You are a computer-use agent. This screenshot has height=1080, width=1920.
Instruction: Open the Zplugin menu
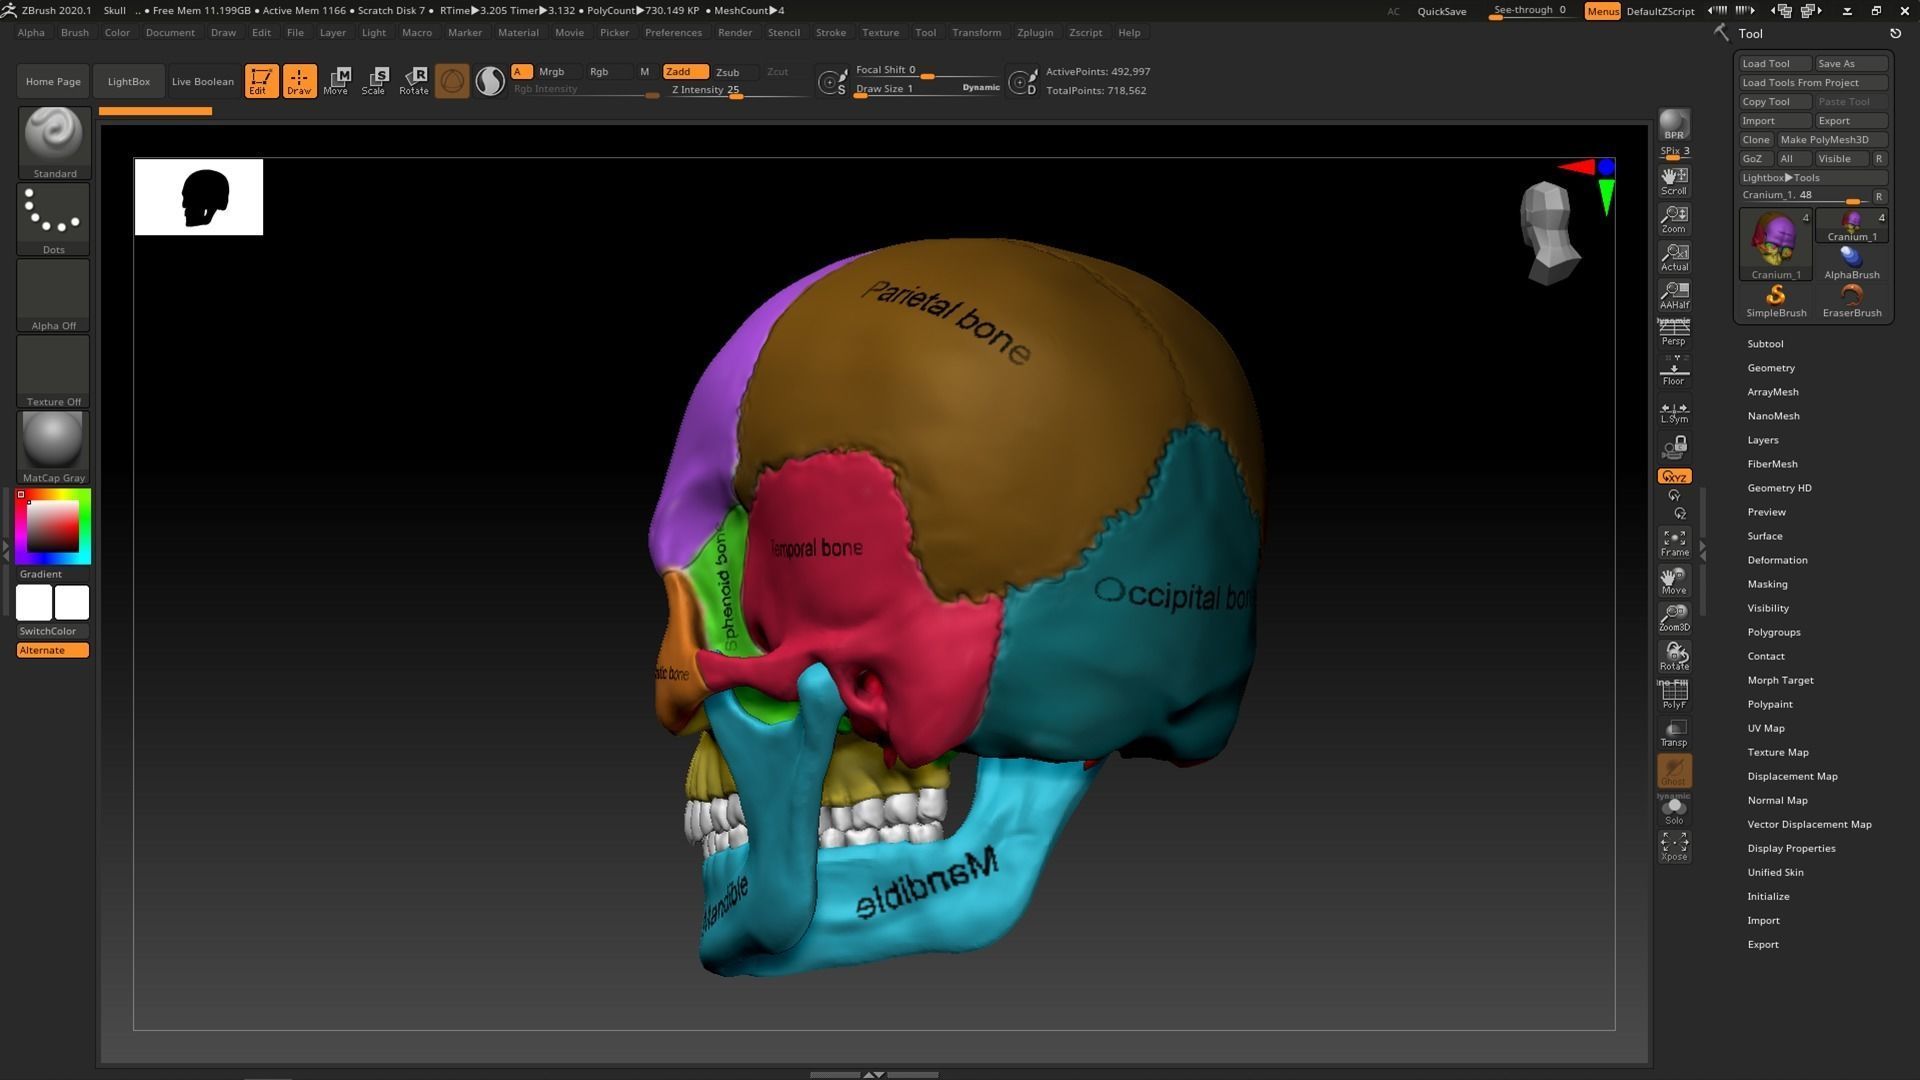click(1034, 32)
